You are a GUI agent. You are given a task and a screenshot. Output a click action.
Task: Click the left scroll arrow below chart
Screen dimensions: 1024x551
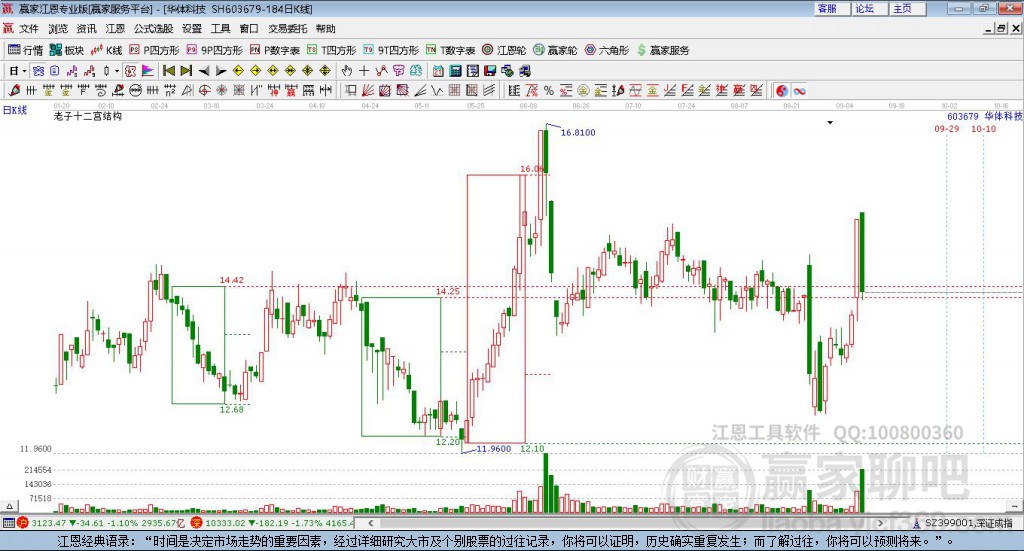tap(370, 523)
